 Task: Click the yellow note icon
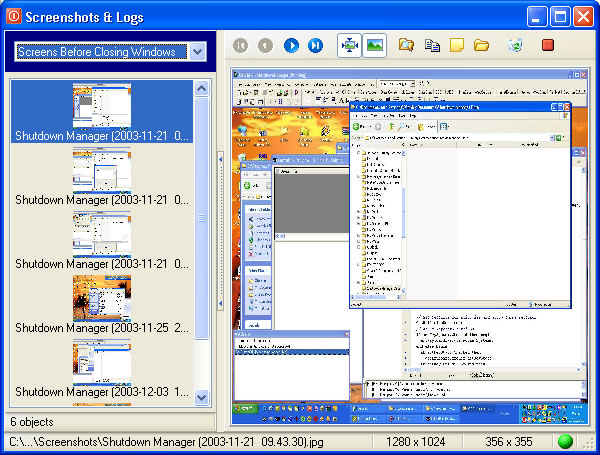tap(457, 45)
